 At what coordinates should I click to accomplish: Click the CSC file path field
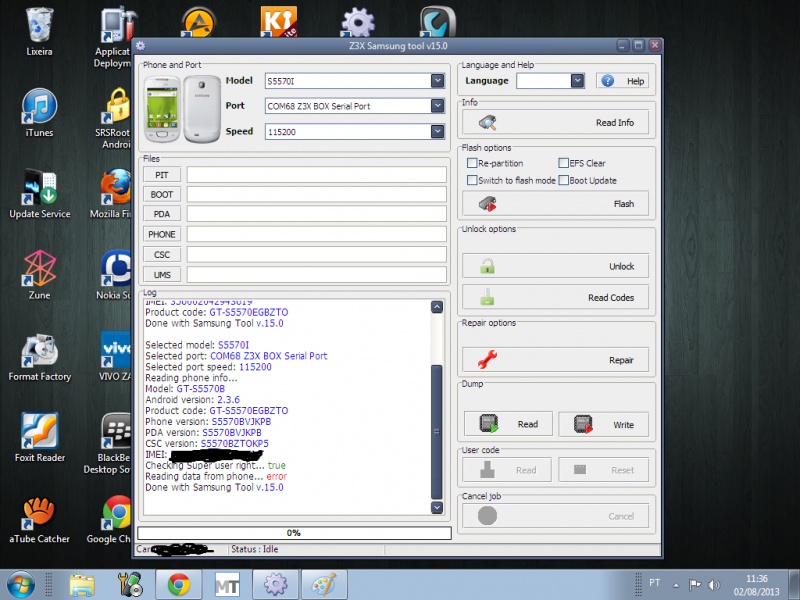coord(316,254)
